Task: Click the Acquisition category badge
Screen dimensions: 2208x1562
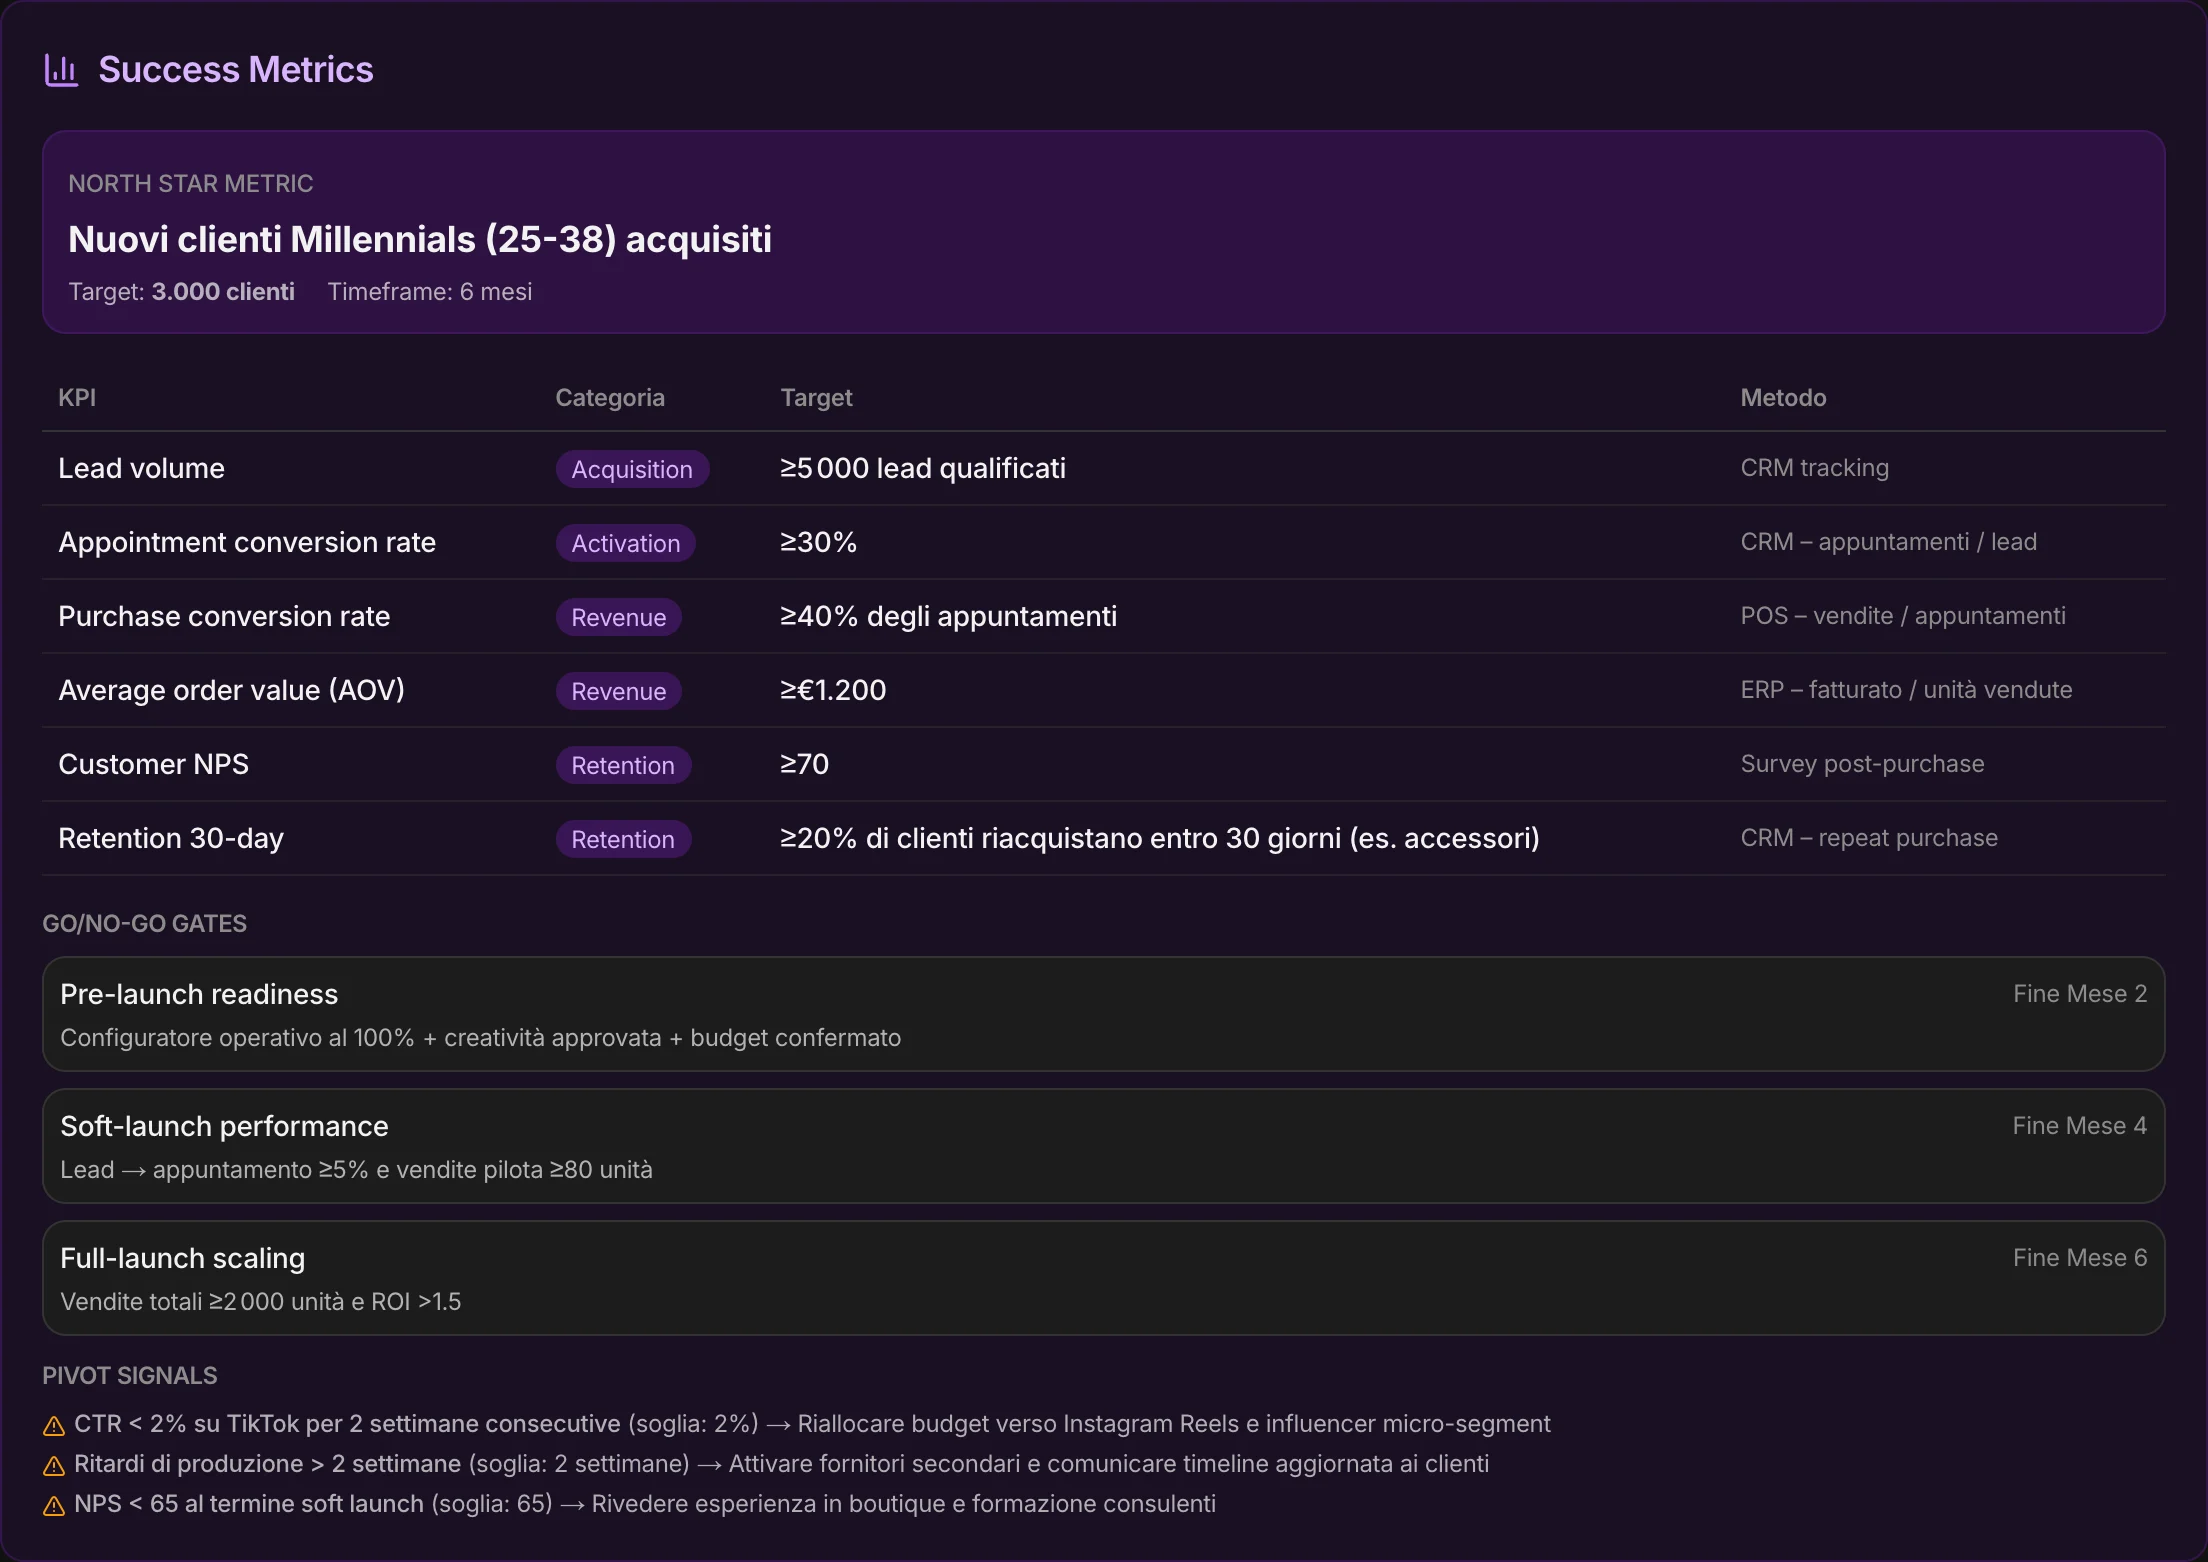Action: 632,469
